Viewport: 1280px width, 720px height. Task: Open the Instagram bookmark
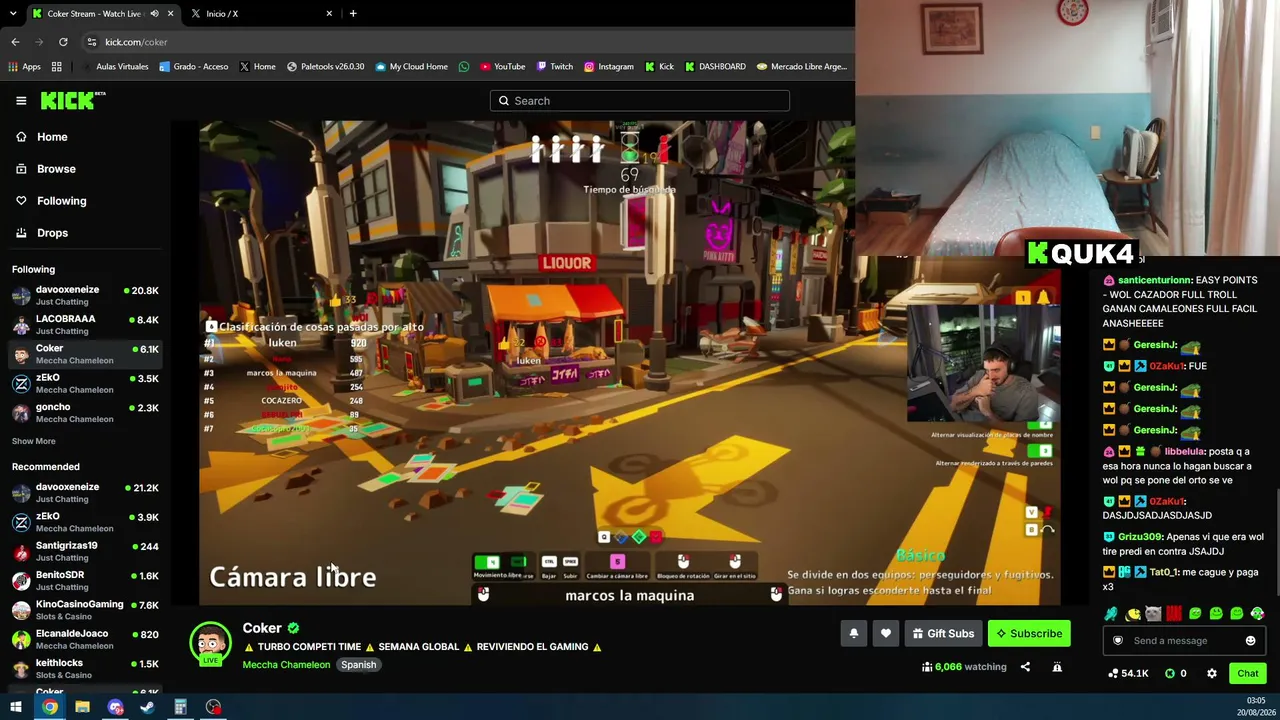[608, 67]
